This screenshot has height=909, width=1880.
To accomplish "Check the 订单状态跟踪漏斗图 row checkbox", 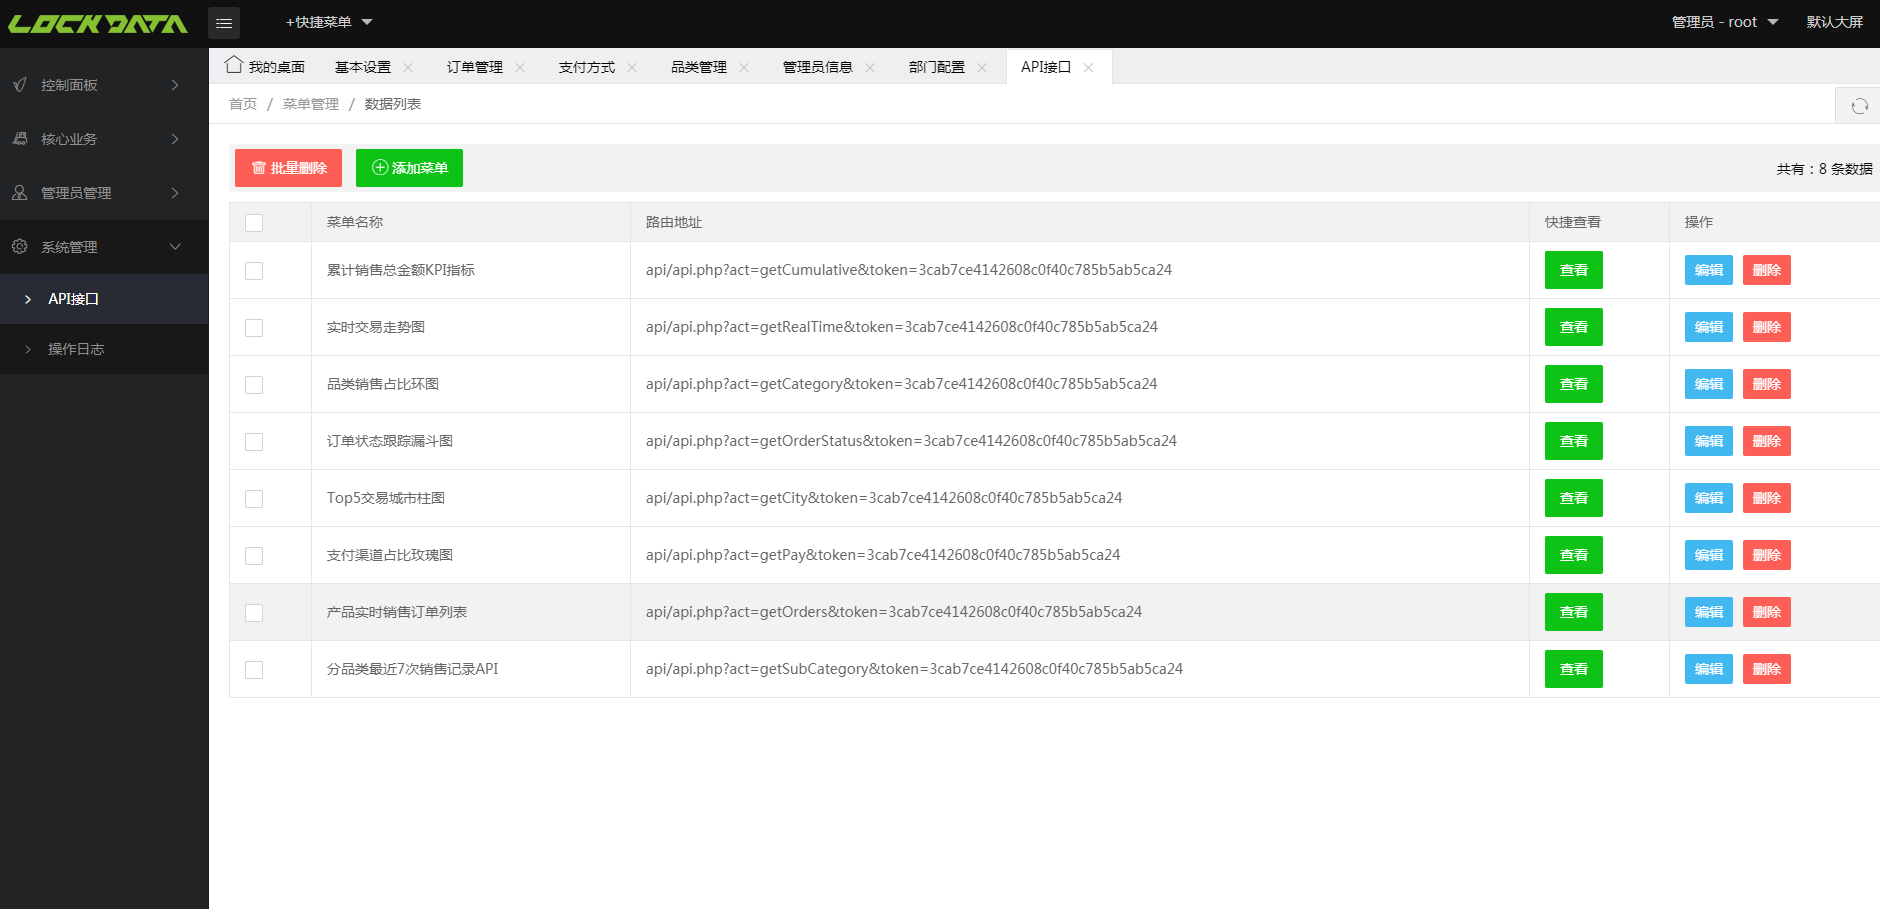I will 254,442.
